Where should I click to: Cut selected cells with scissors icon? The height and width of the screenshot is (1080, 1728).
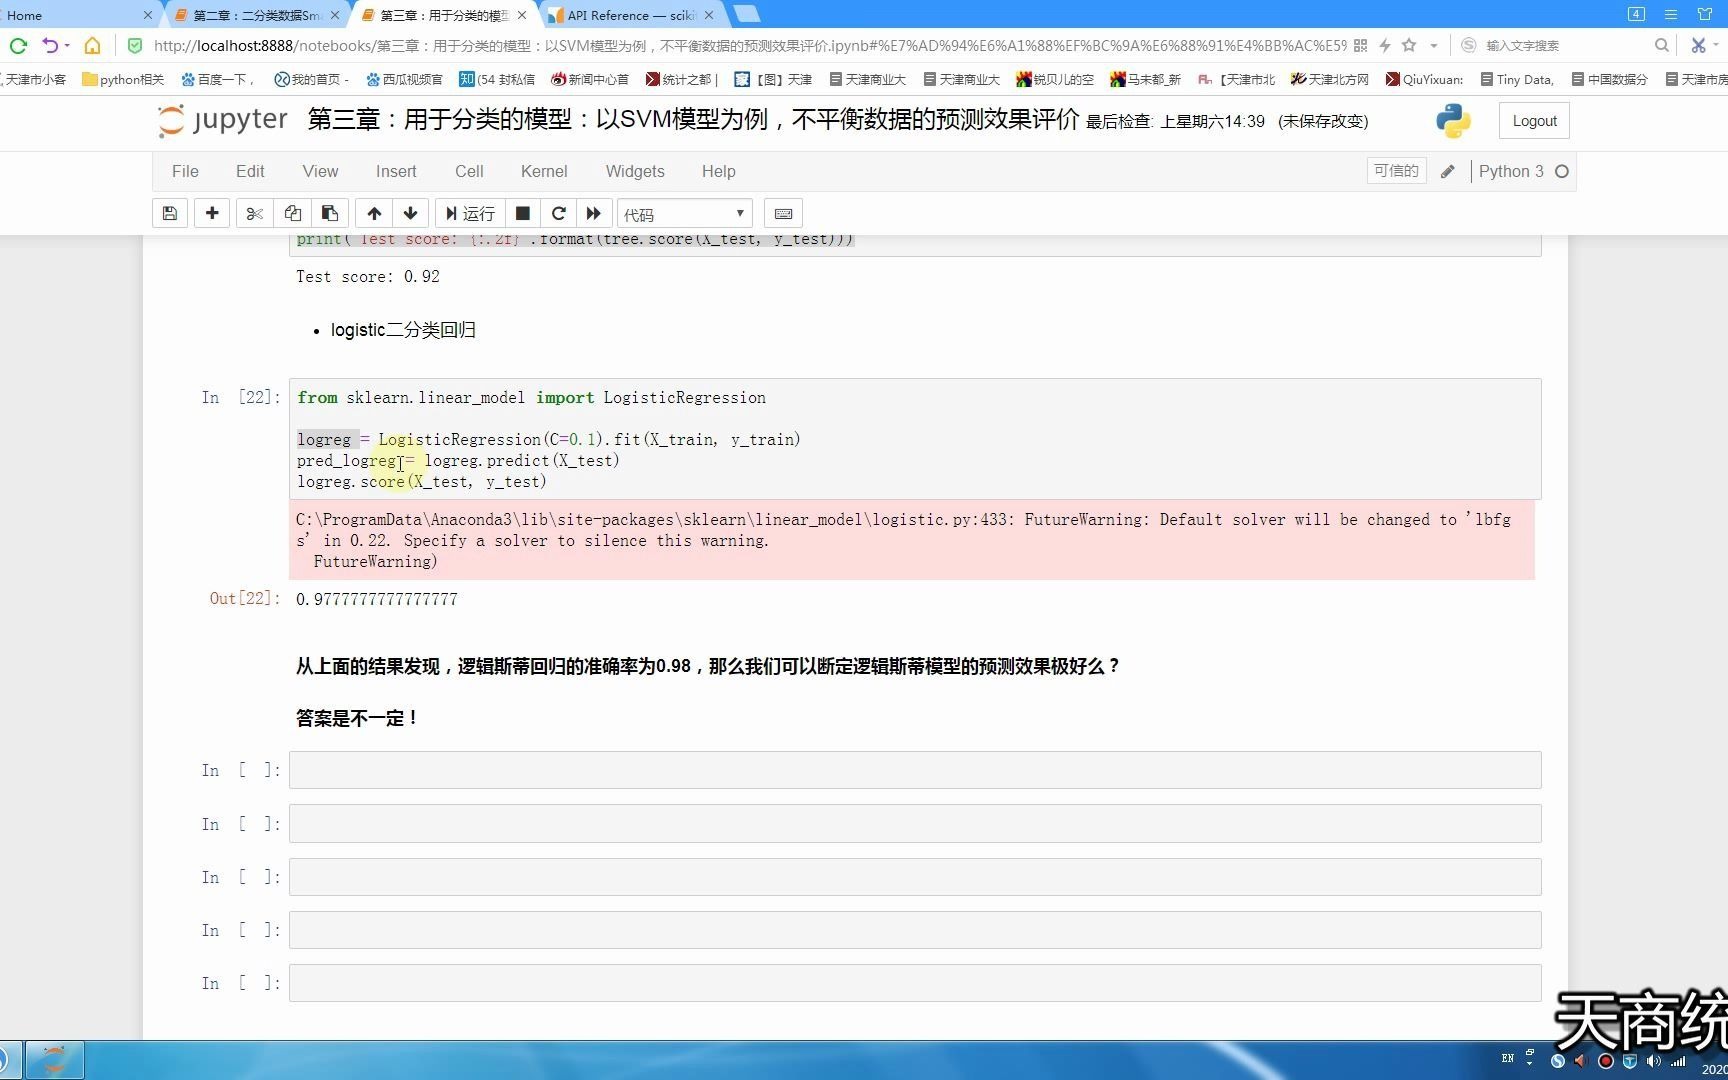254,213
